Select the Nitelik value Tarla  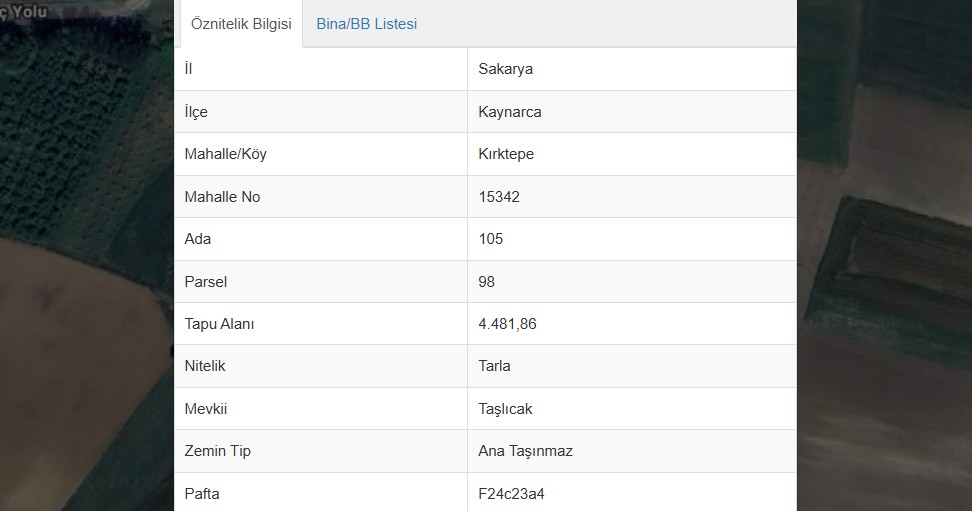click(x=494, y=366)
